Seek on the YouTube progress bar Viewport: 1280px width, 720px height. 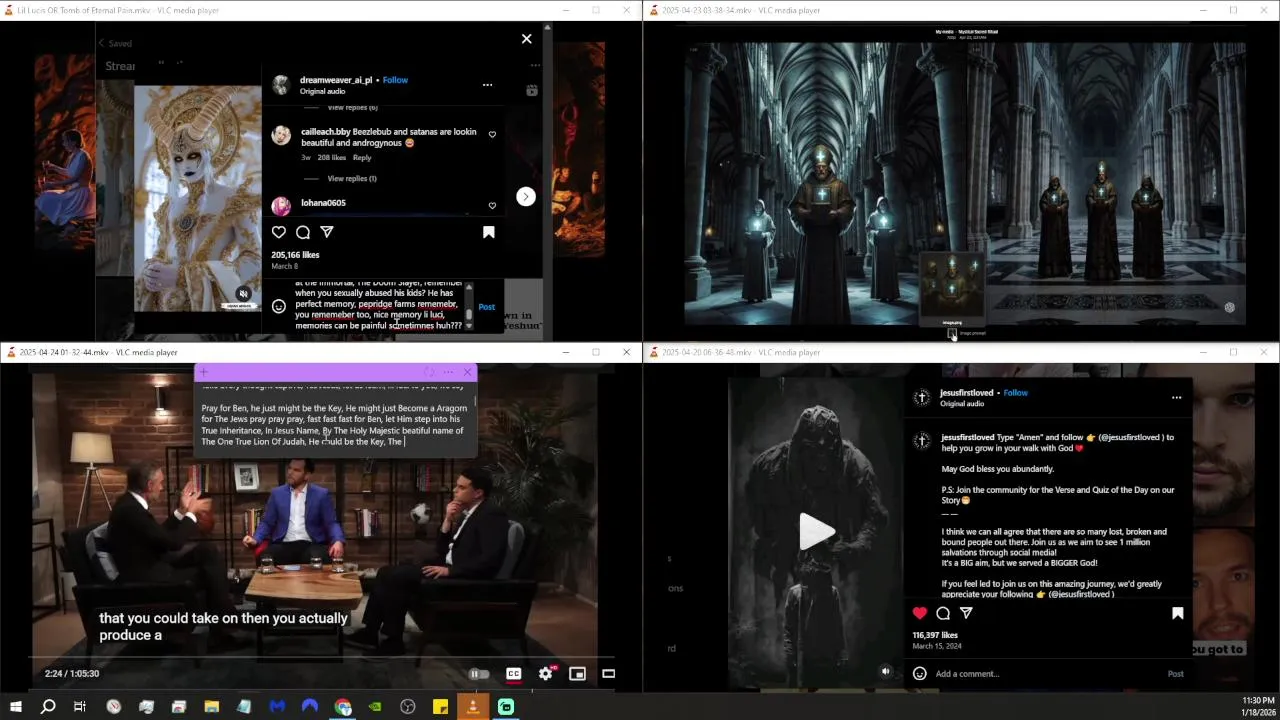point(321,658)
